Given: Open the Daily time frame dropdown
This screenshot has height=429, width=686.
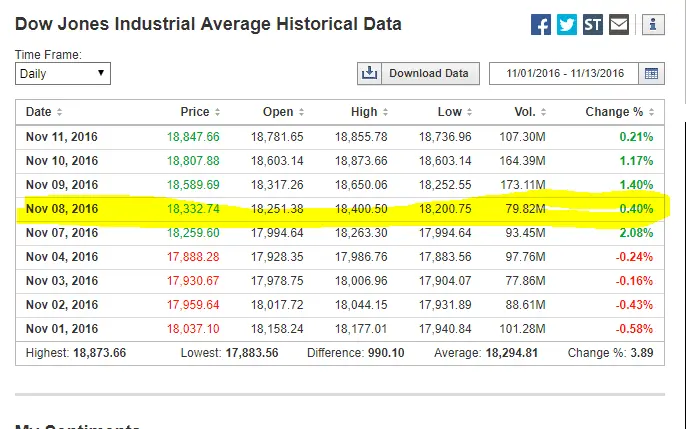Looking at the screenshot, I should [63, 73].
